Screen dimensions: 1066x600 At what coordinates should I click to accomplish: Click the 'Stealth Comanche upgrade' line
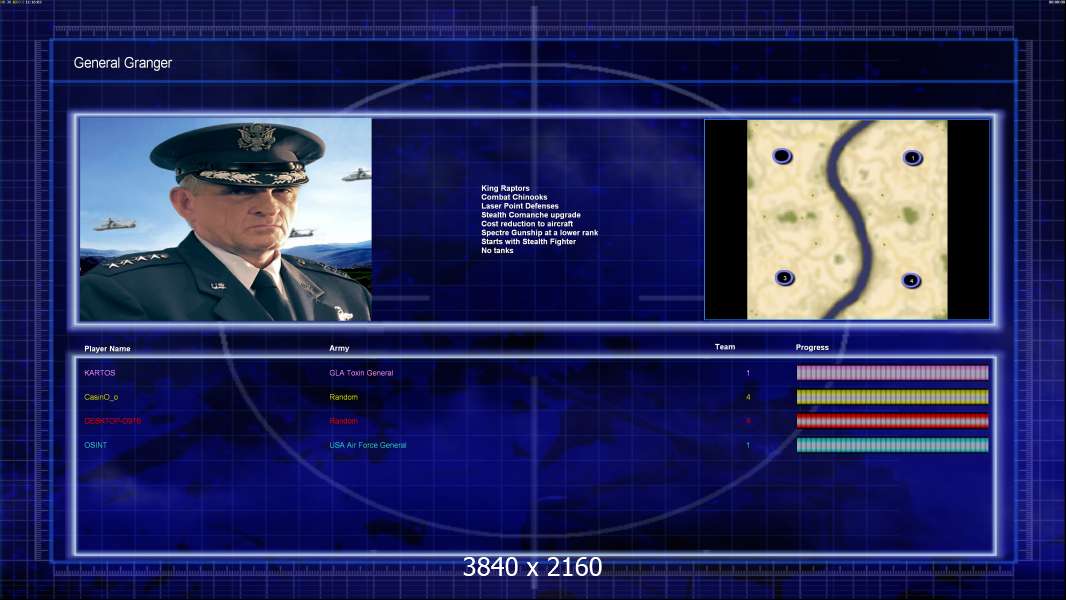530,215
